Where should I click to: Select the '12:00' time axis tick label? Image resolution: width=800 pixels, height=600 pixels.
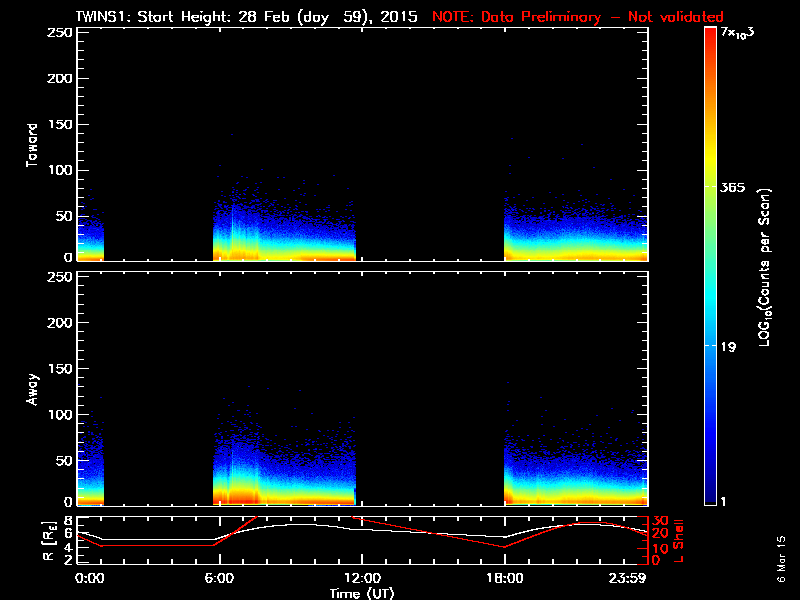pos(361,578)
